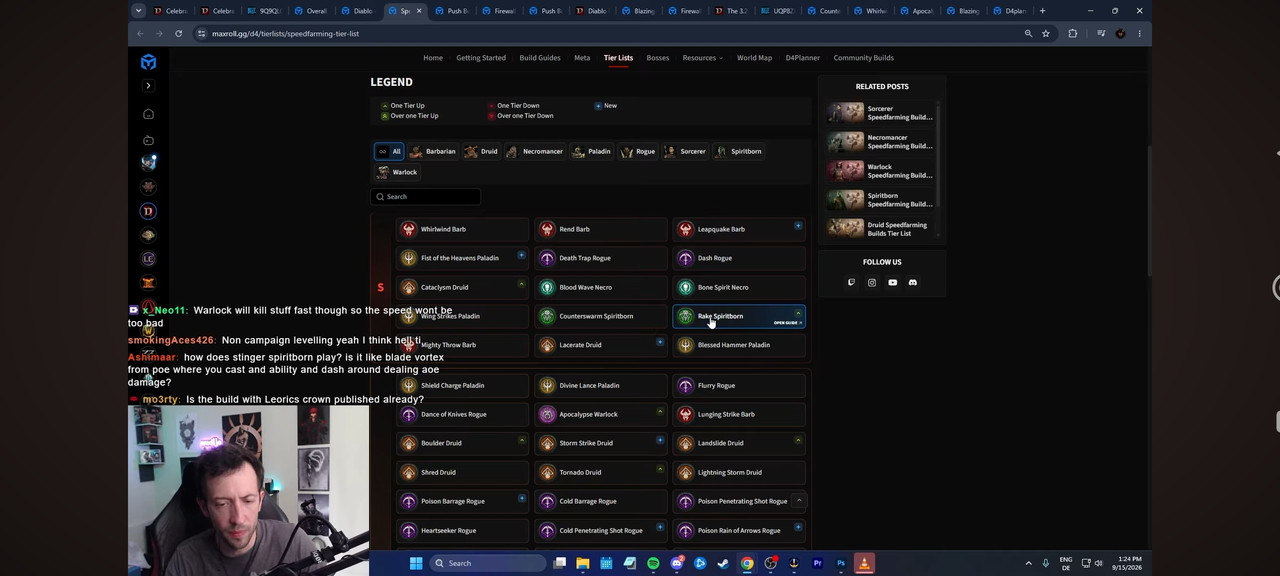Open Chrome's three-dot menu
This screenshot has width=1280, height=576.
click(x=1139, y=33)
